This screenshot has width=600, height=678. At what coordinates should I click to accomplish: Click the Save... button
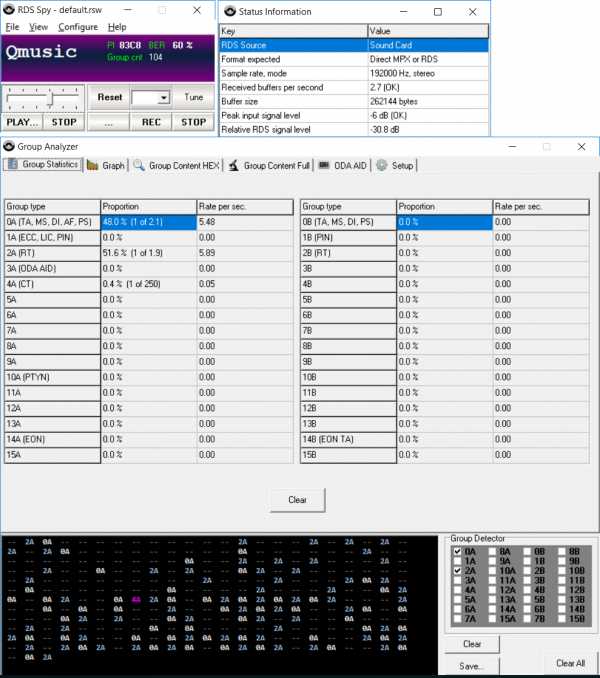(x=472, y=666)
